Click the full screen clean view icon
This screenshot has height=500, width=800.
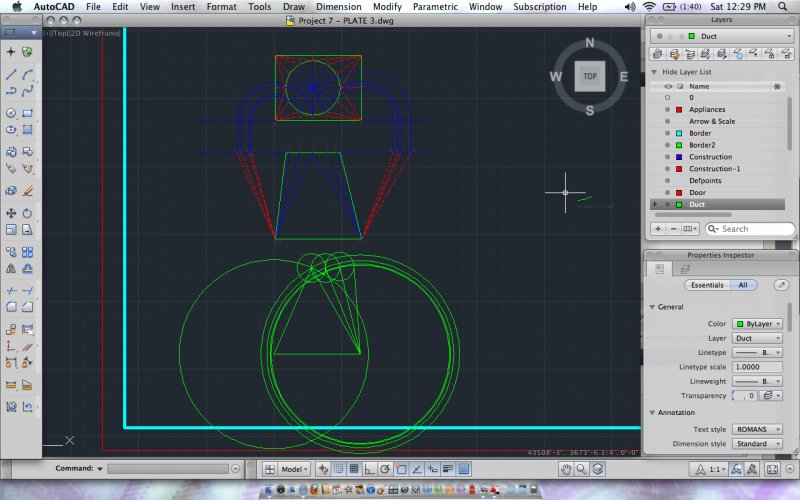772,469
